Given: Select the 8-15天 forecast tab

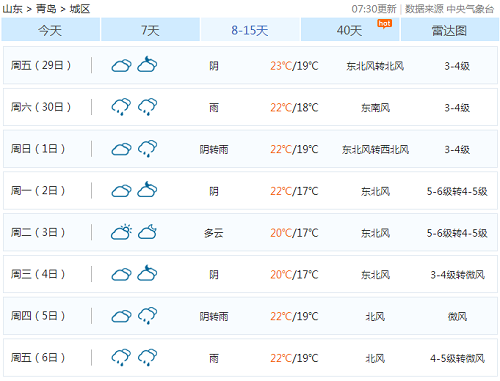Looking at the screenshot, I should tap(250, 30).
